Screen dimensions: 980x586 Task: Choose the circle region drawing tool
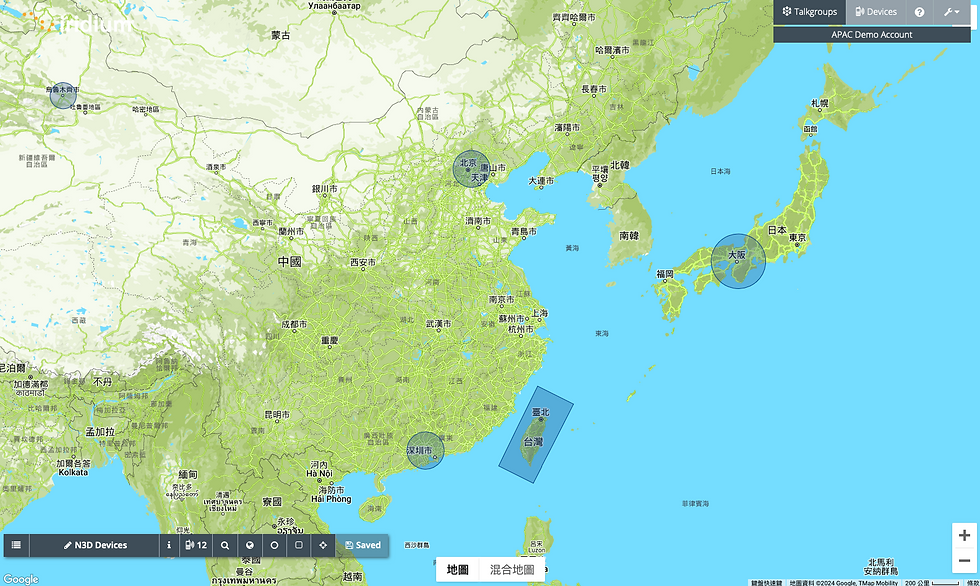274,545
